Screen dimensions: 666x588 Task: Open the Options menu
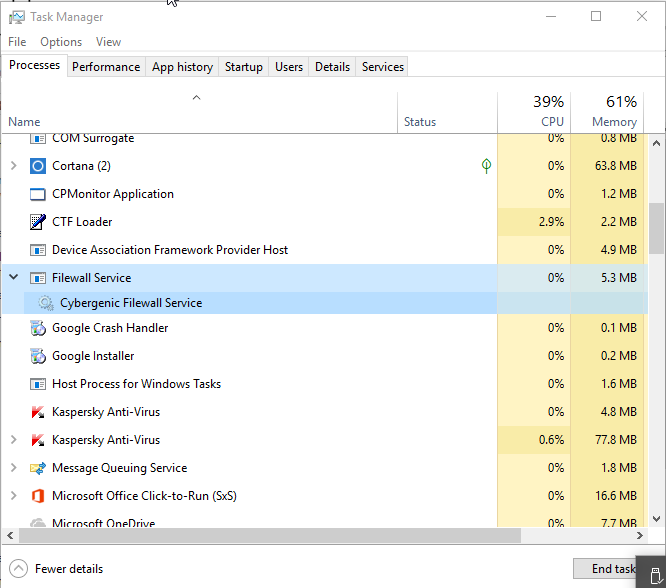click(61, 42)
